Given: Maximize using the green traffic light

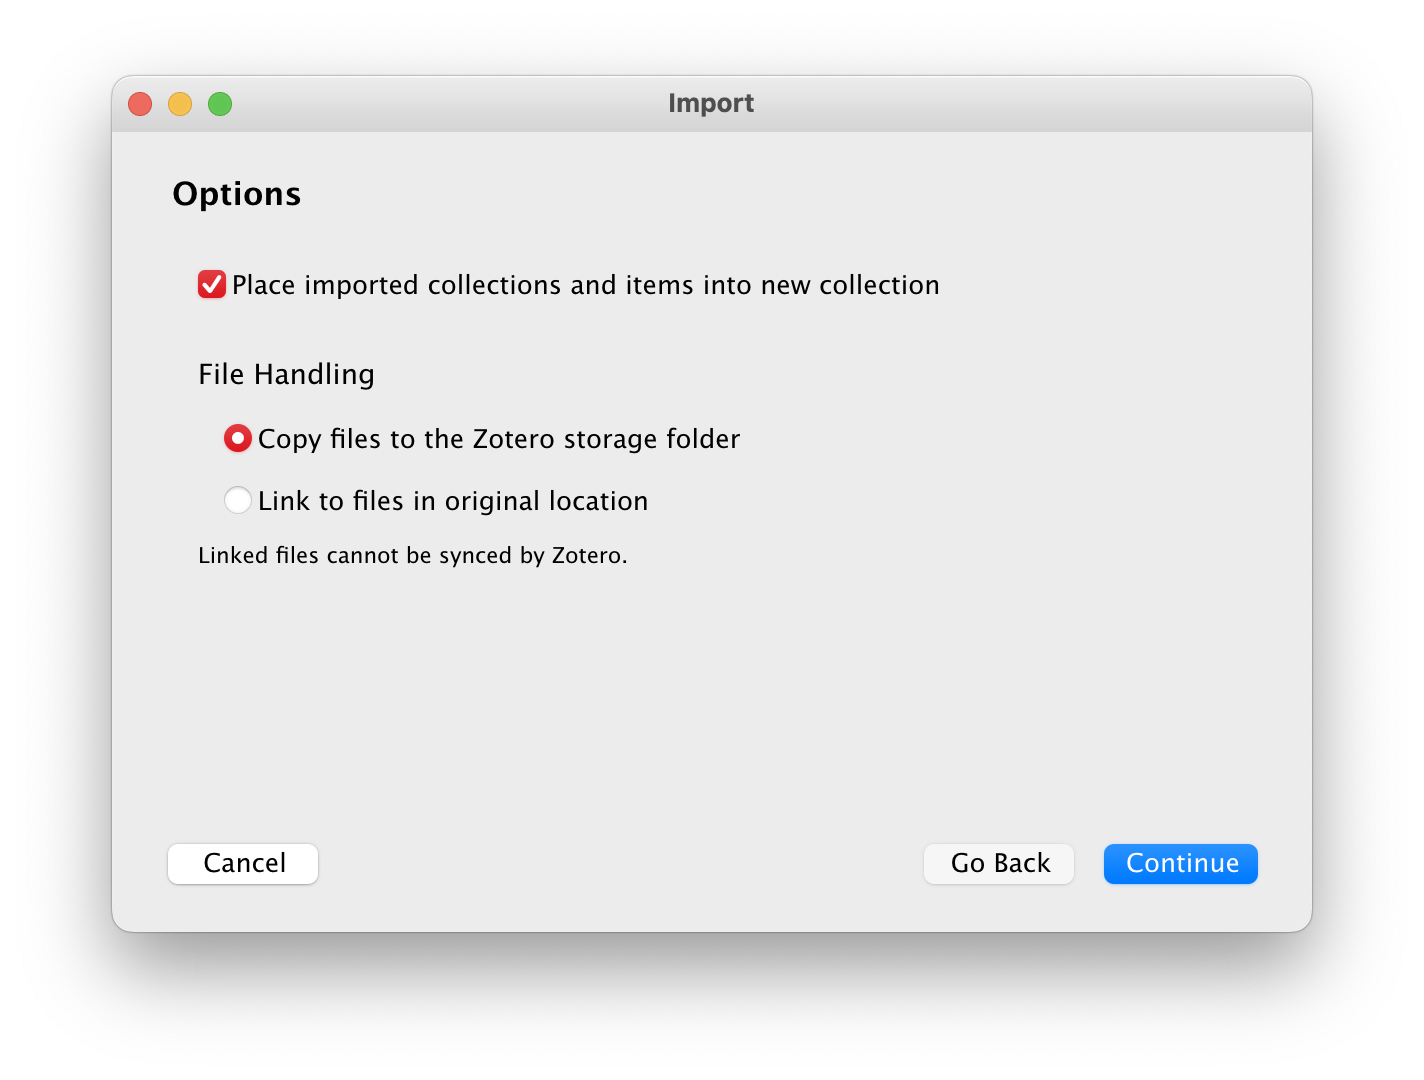Looking at the screenshot, I should [220, 103].
